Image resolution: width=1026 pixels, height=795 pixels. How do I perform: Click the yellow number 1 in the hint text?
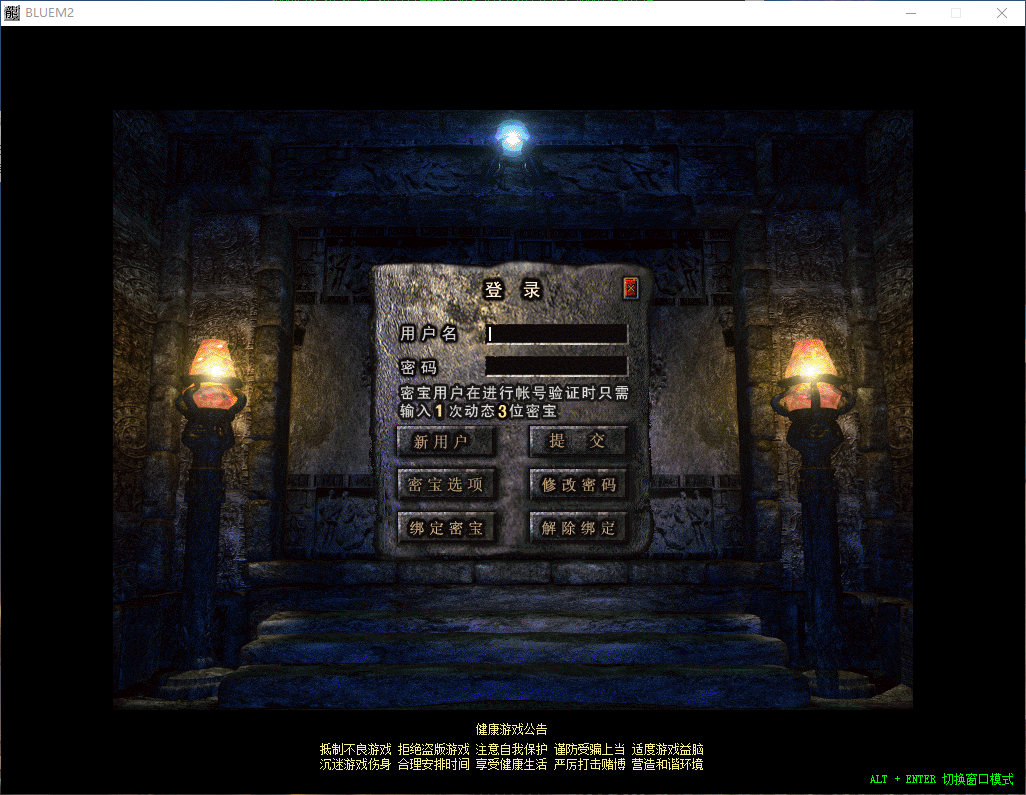(438, 411)
